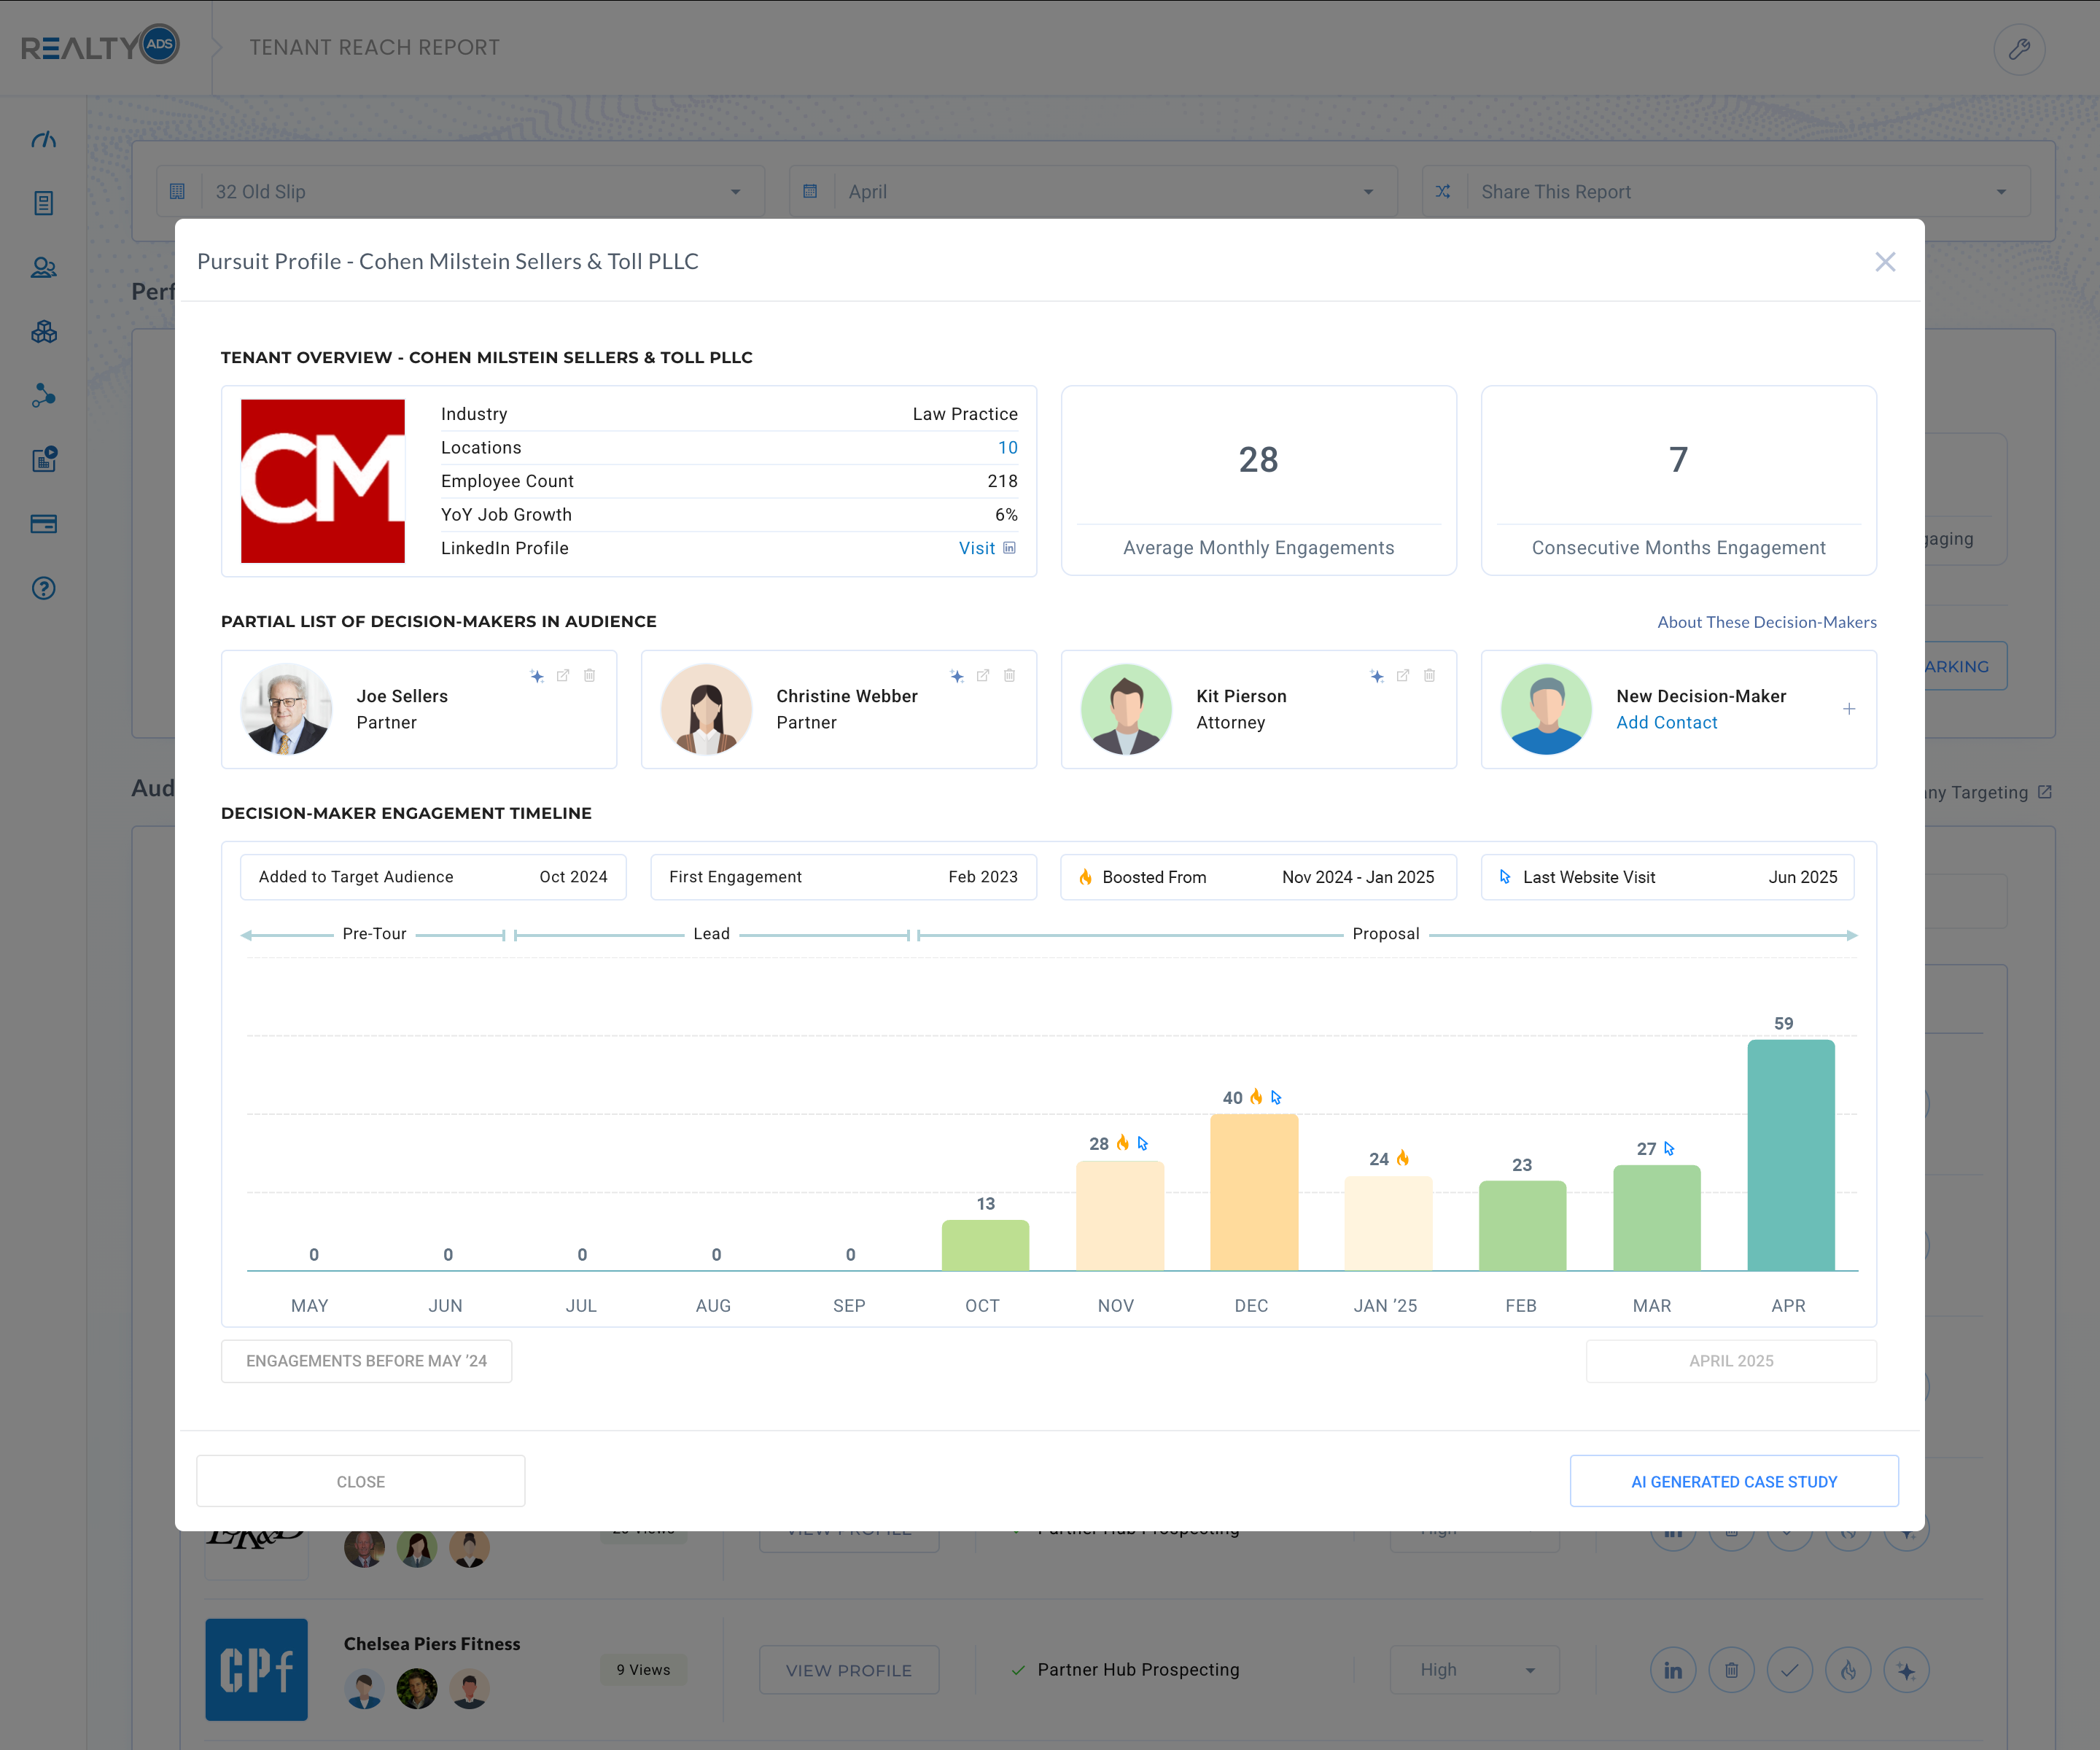Close the Pursuit Profile dialog with X
Screen dimensions: 2100x1750
pyautogui.click(x=1885, y=262)
